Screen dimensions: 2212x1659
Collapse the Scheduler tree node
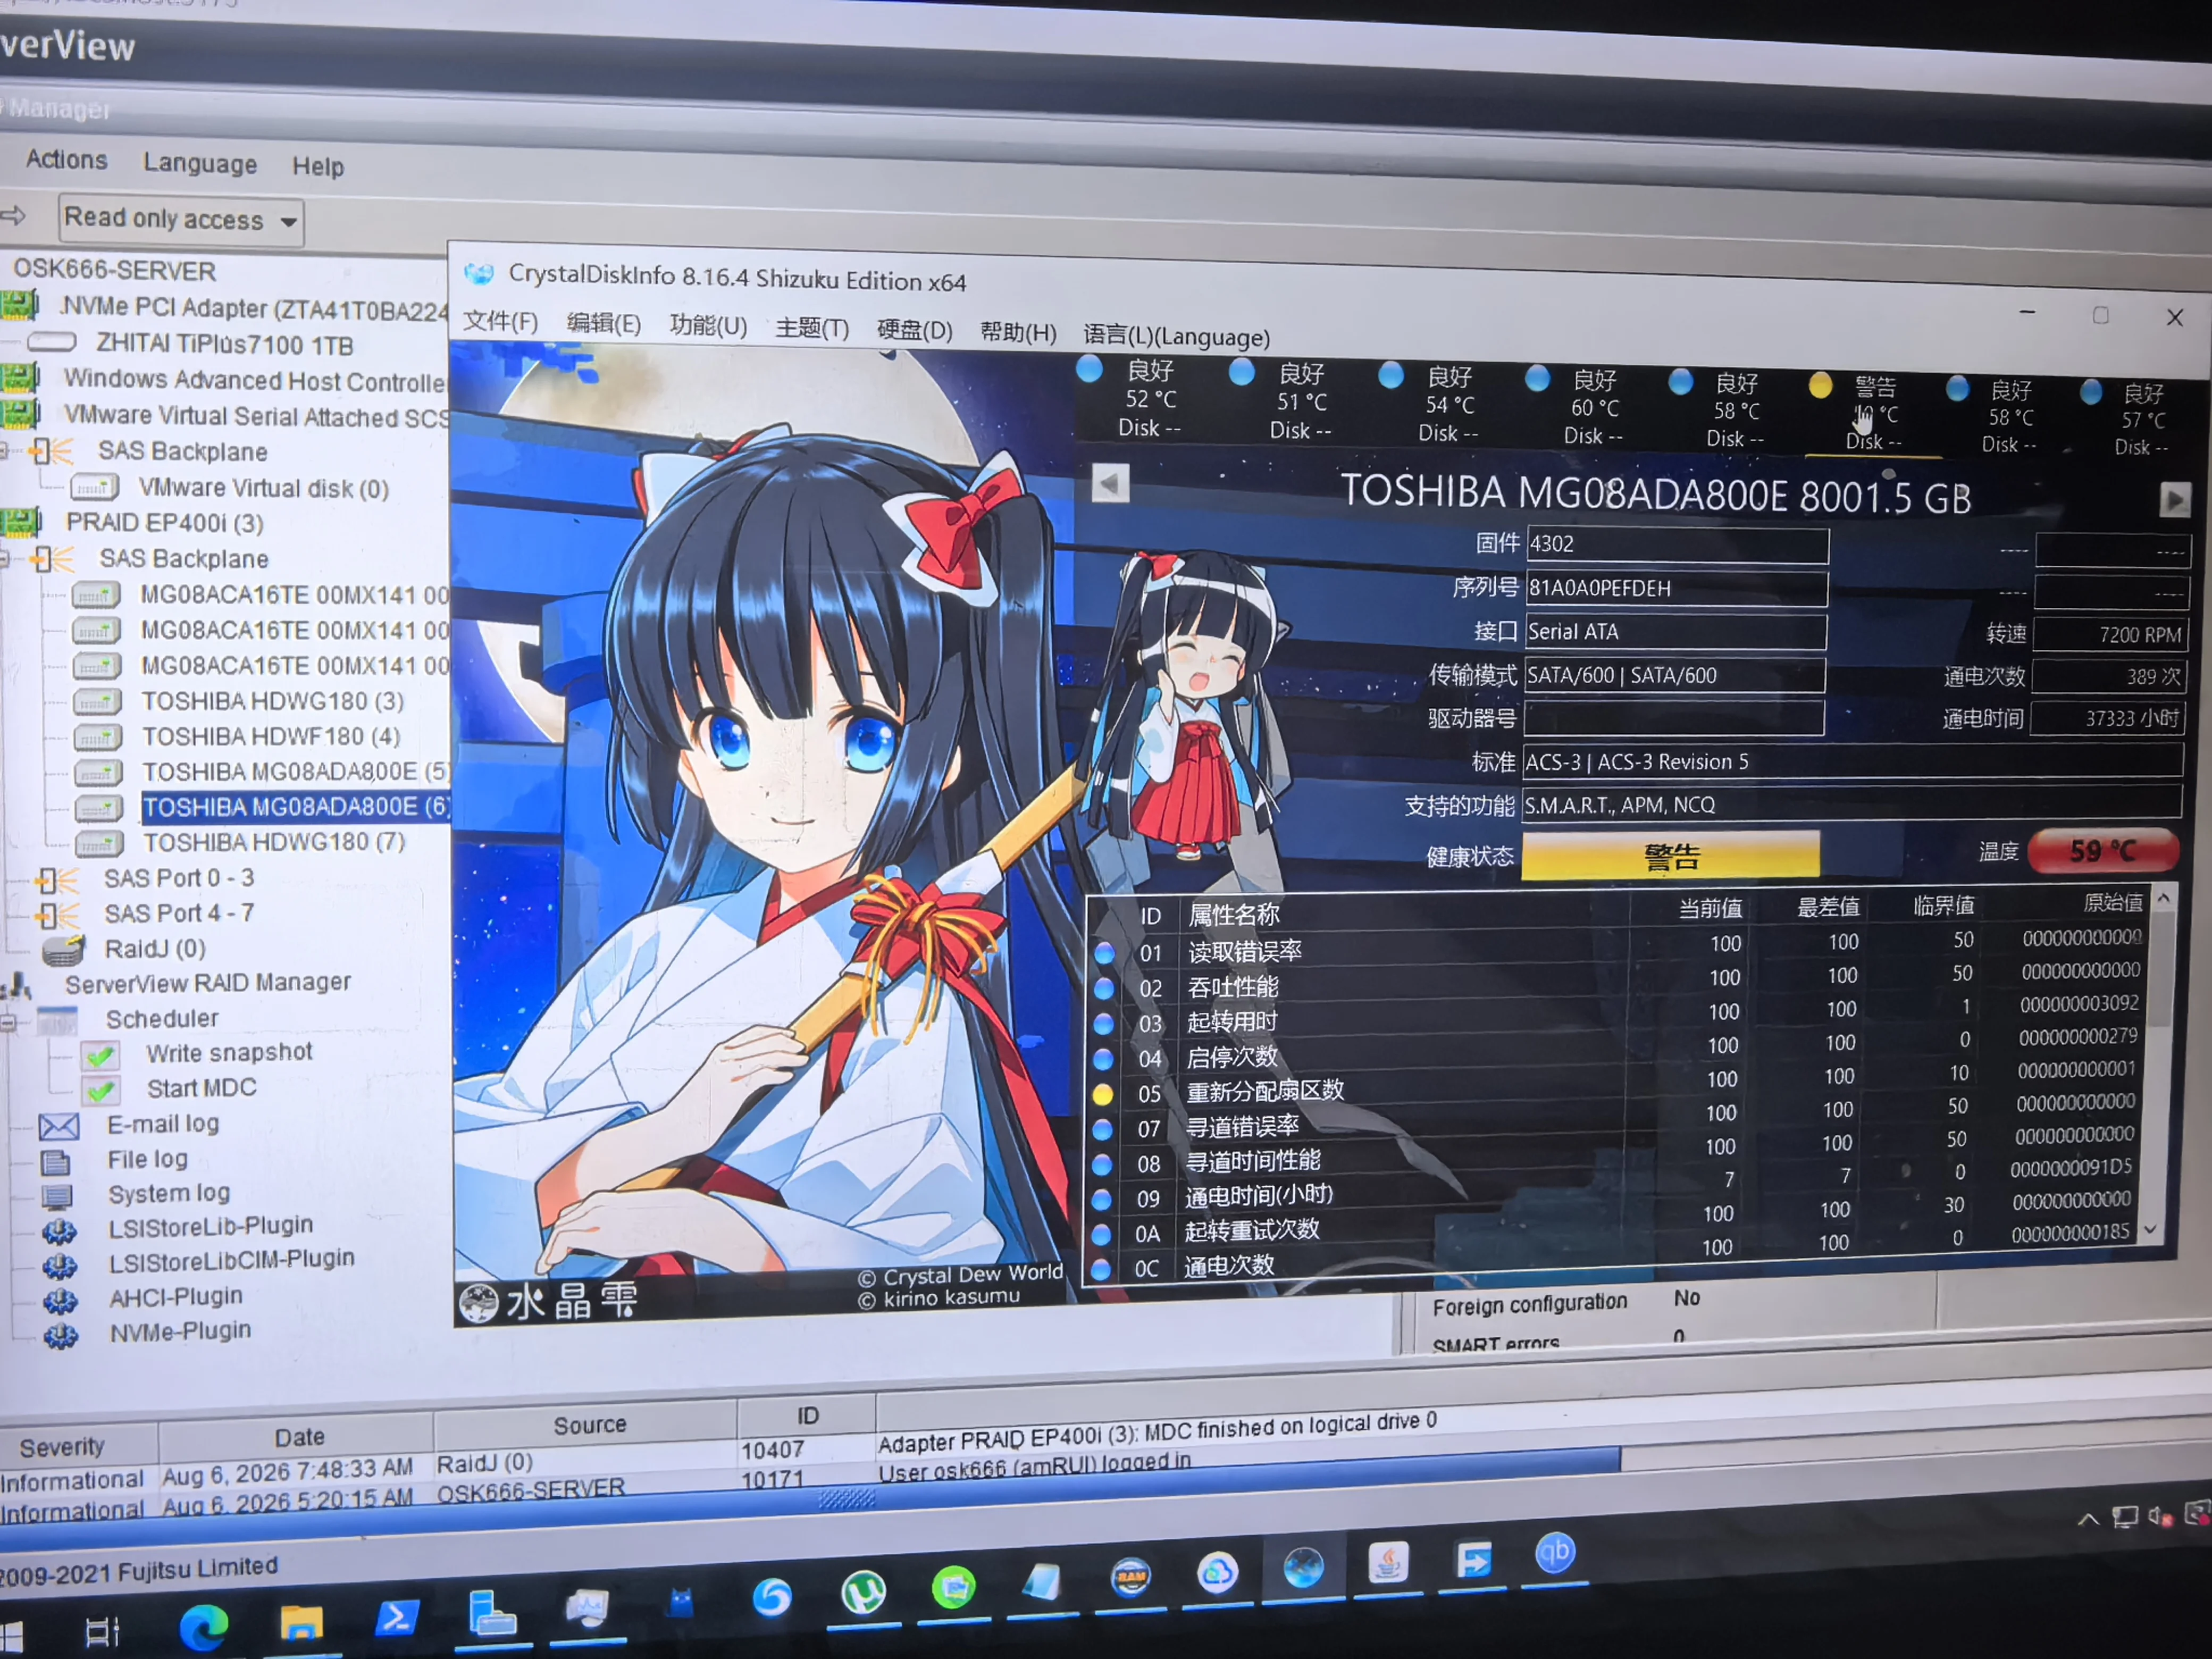click(9, 1022)
